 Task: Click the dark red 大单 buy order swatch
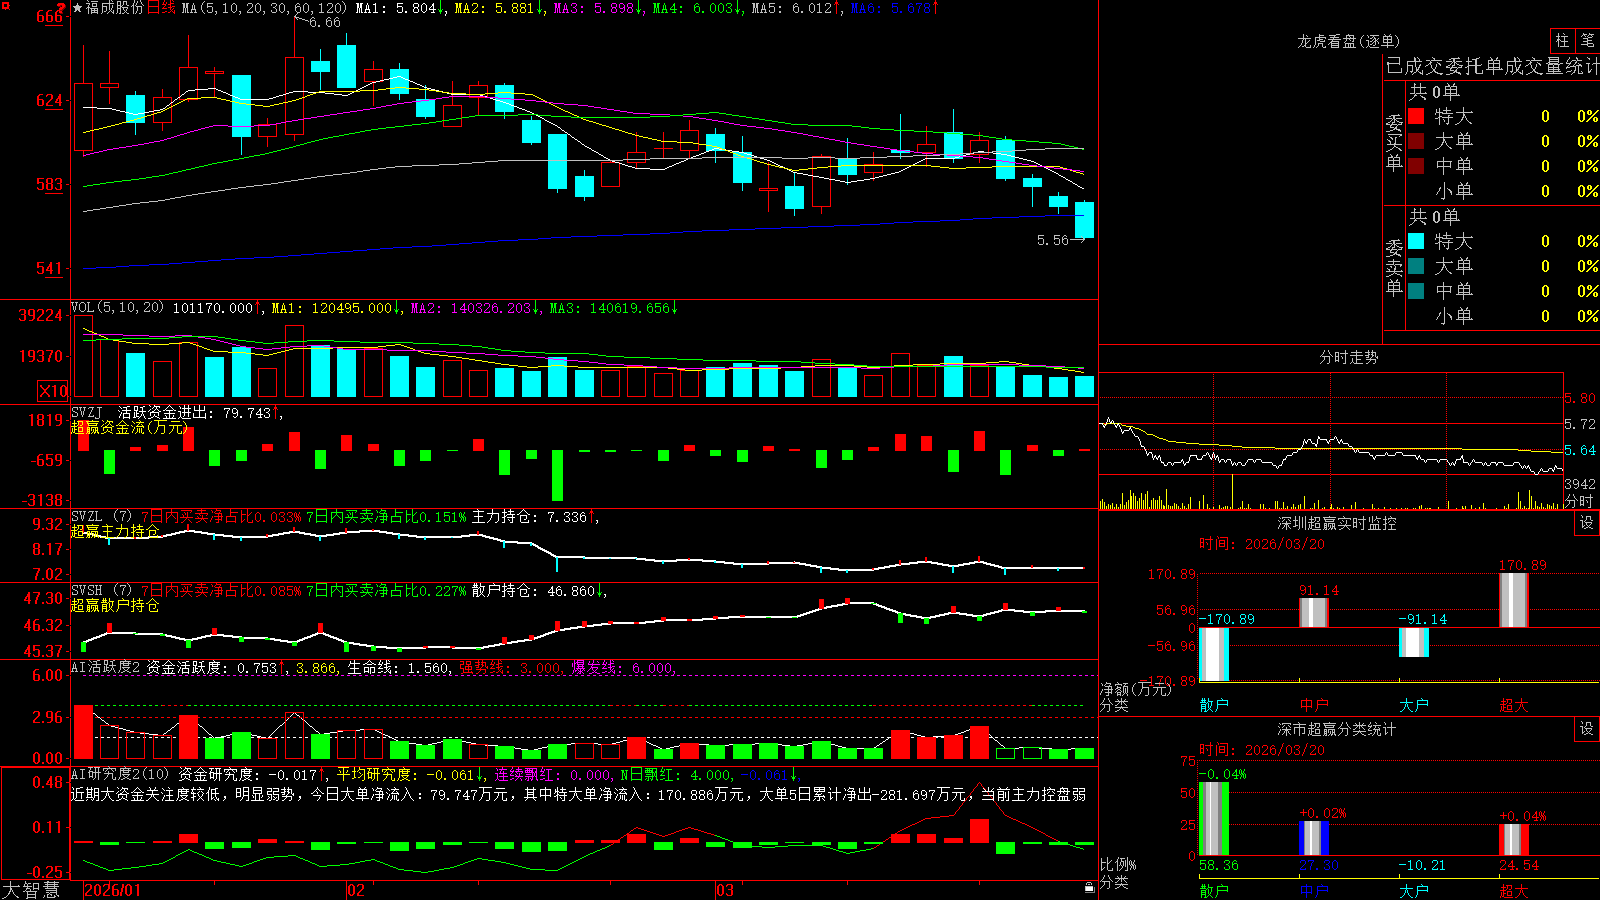[x=1416, y=141]
